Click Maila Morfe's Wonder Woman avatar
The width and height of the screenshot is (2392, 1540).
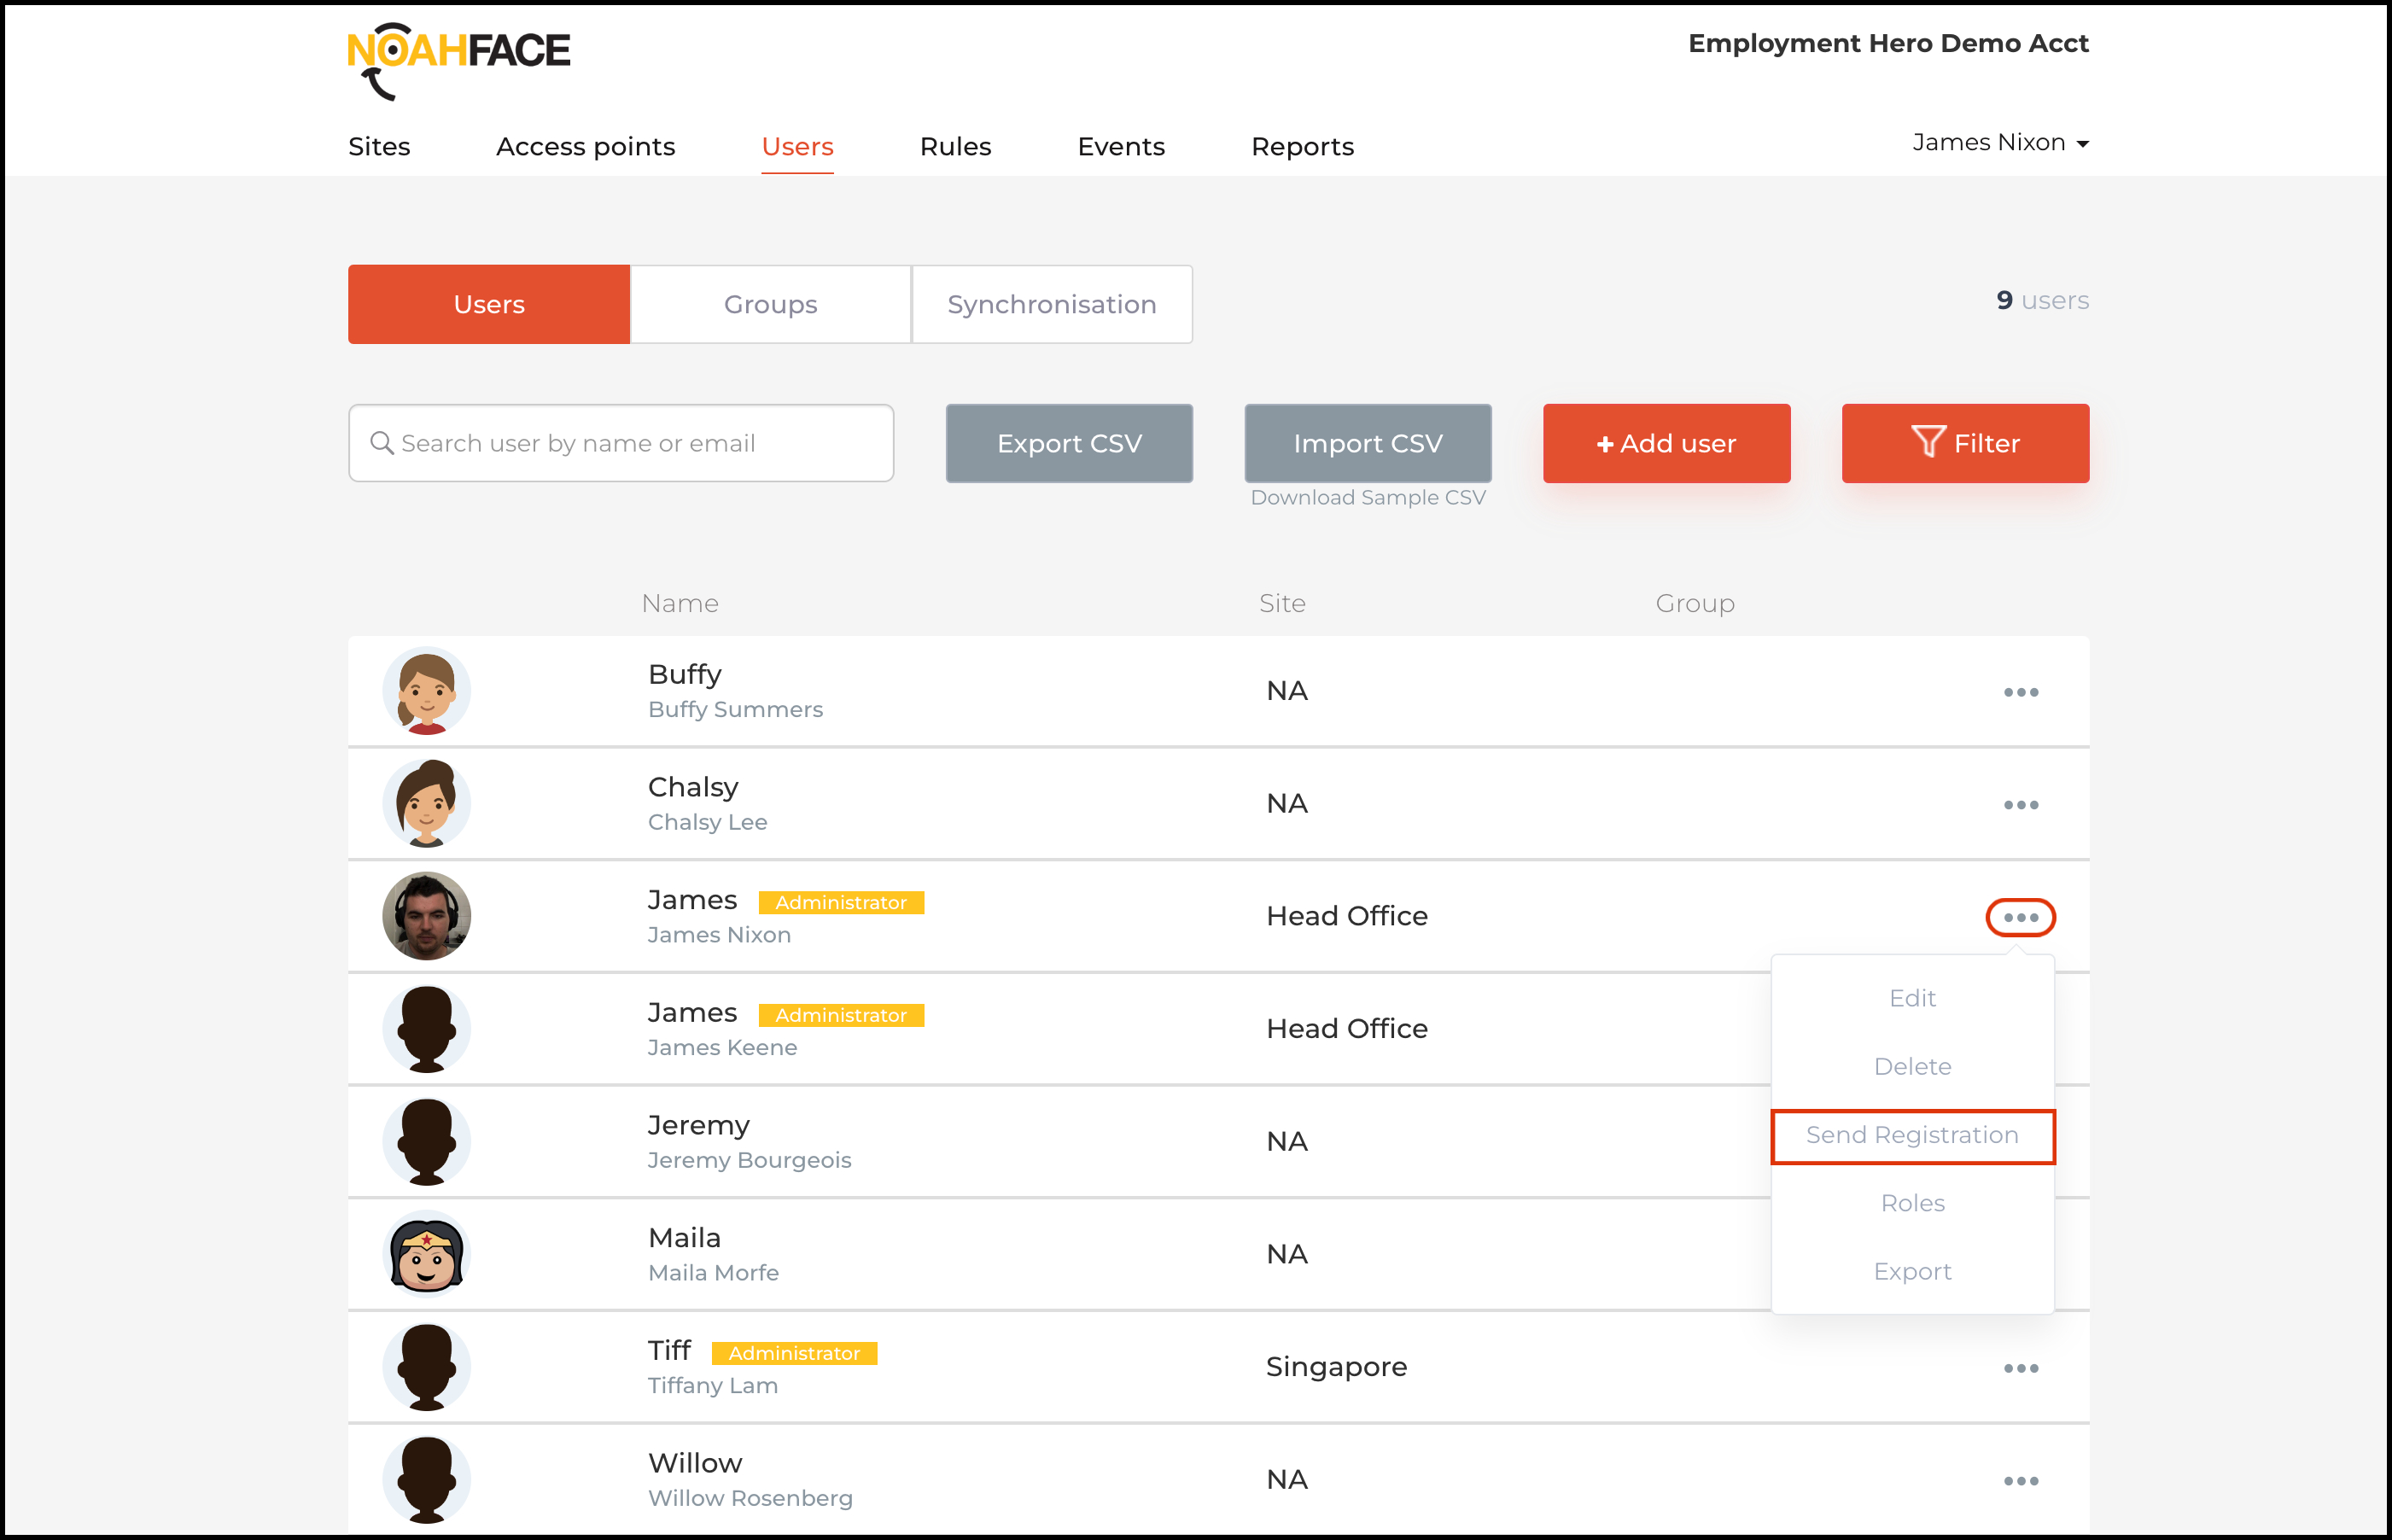[426, 1254]
